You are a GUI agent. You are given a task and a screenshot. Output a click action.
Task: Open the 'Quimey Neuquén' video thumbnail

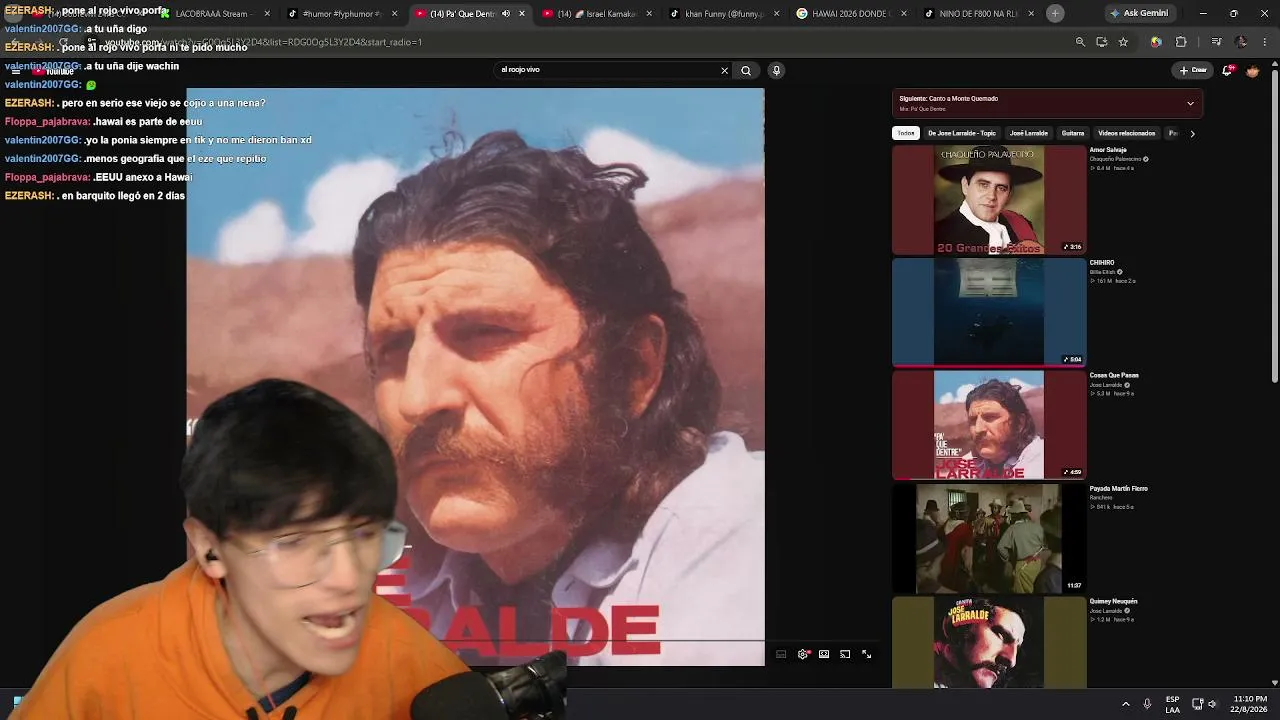[x=989, y=643]
